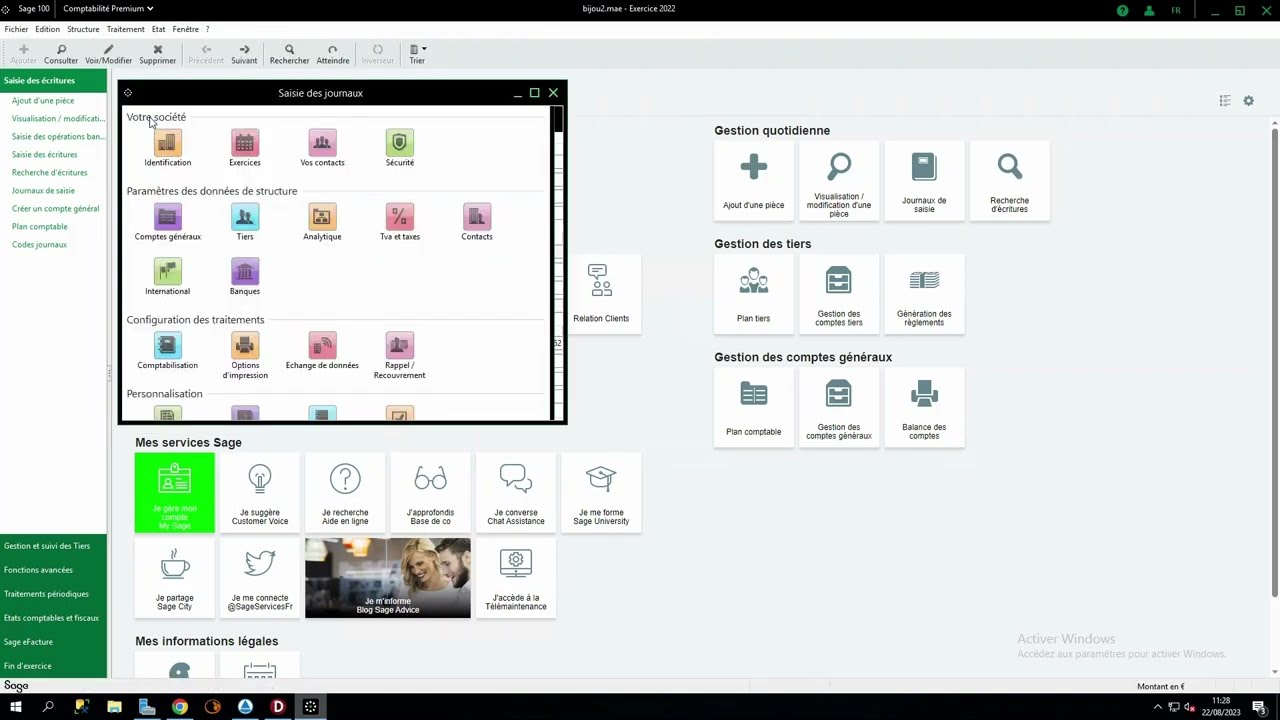Screen dimensions: 1280x720
Task: Open the Fenêtre menu
Action: (x=185, y=29)
